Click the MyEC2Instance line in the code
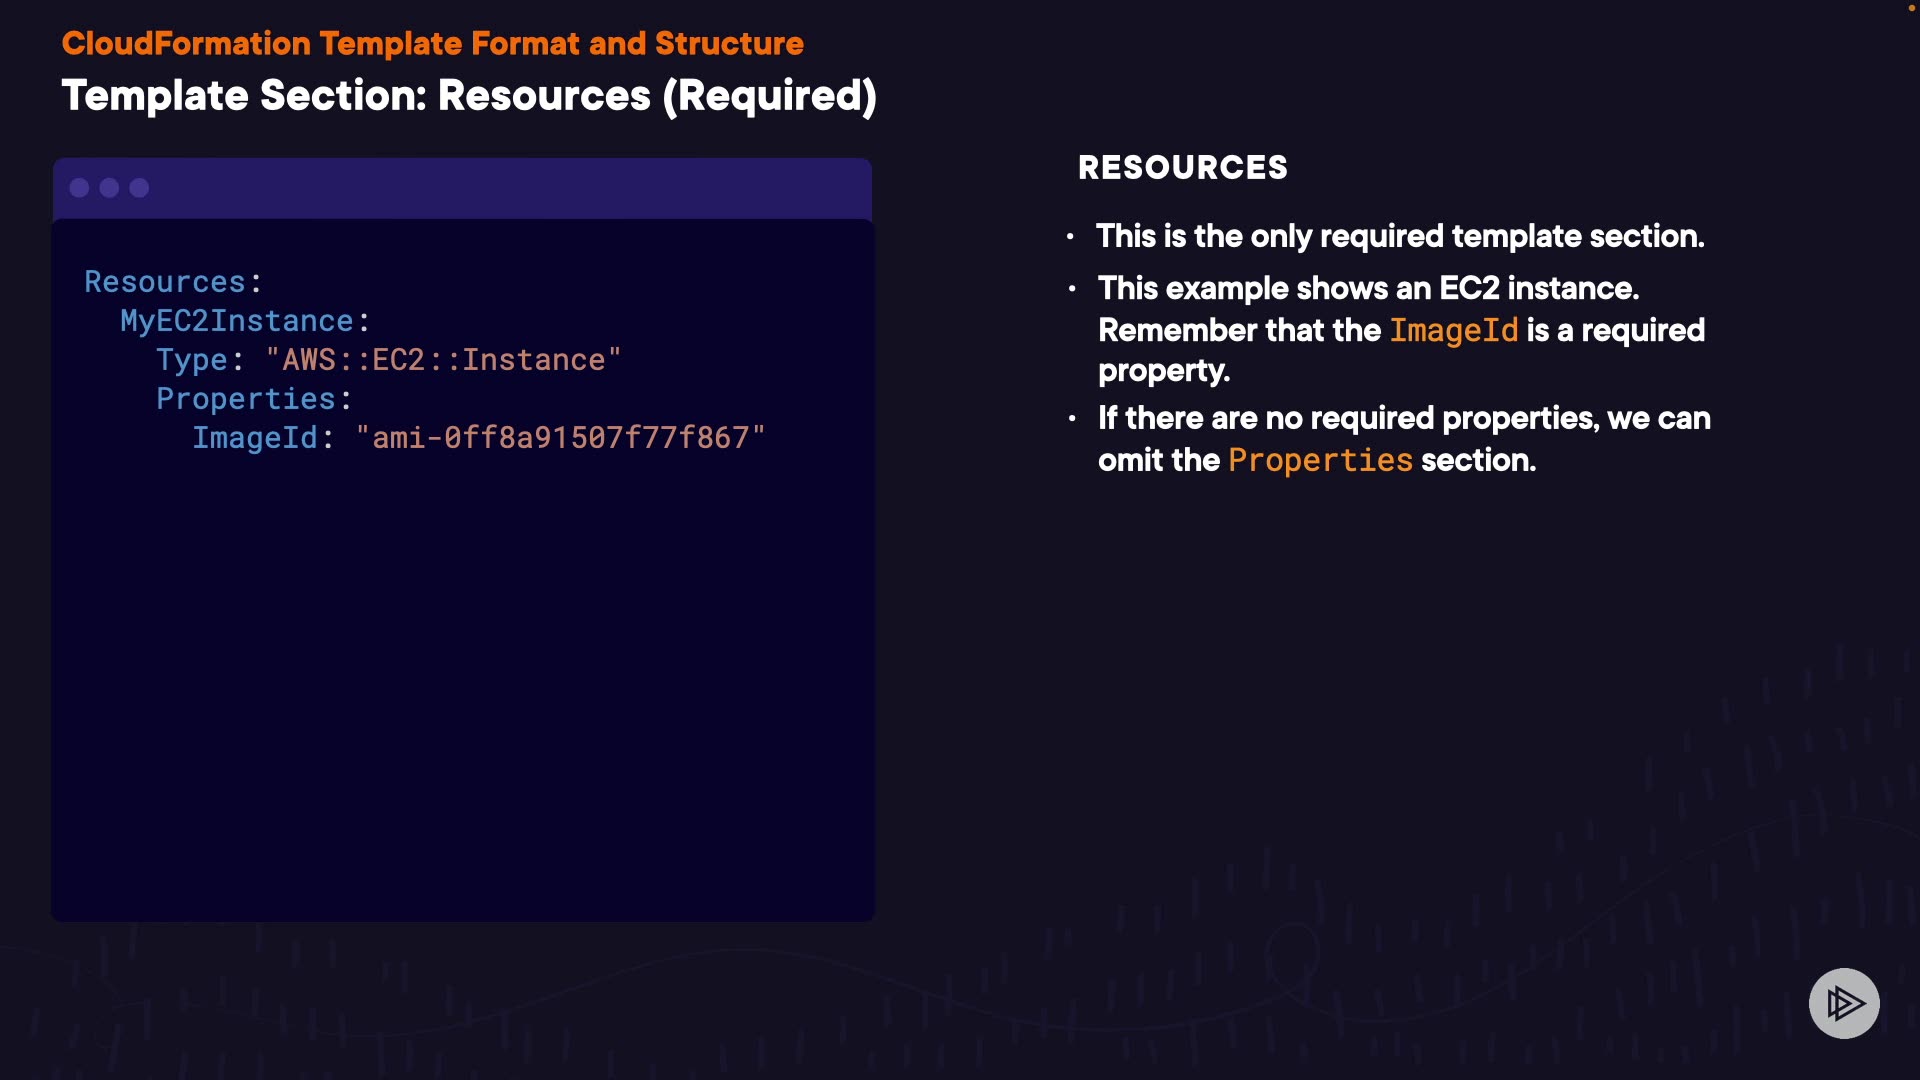 pos(237,321)
